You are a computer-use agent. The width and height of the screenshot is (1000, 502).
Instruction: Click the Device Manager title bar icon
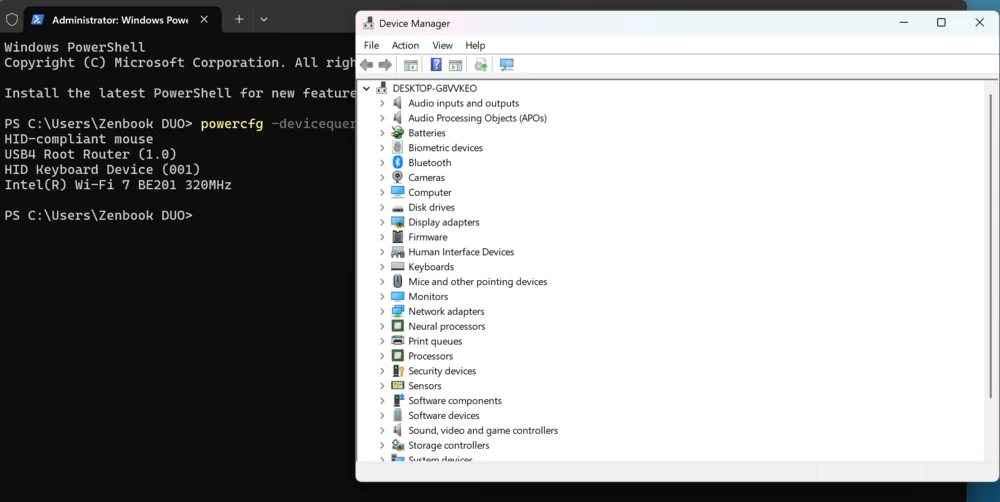[369, 24]
